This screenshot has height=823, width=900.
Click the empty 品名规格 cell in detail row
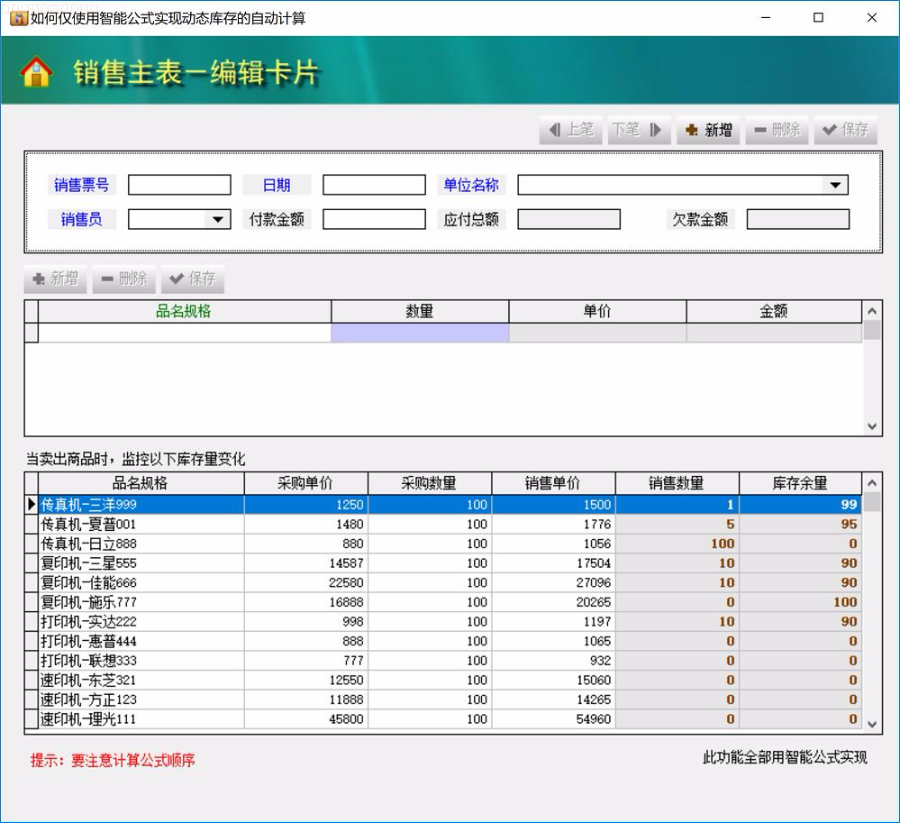click(x=184, y=333)
